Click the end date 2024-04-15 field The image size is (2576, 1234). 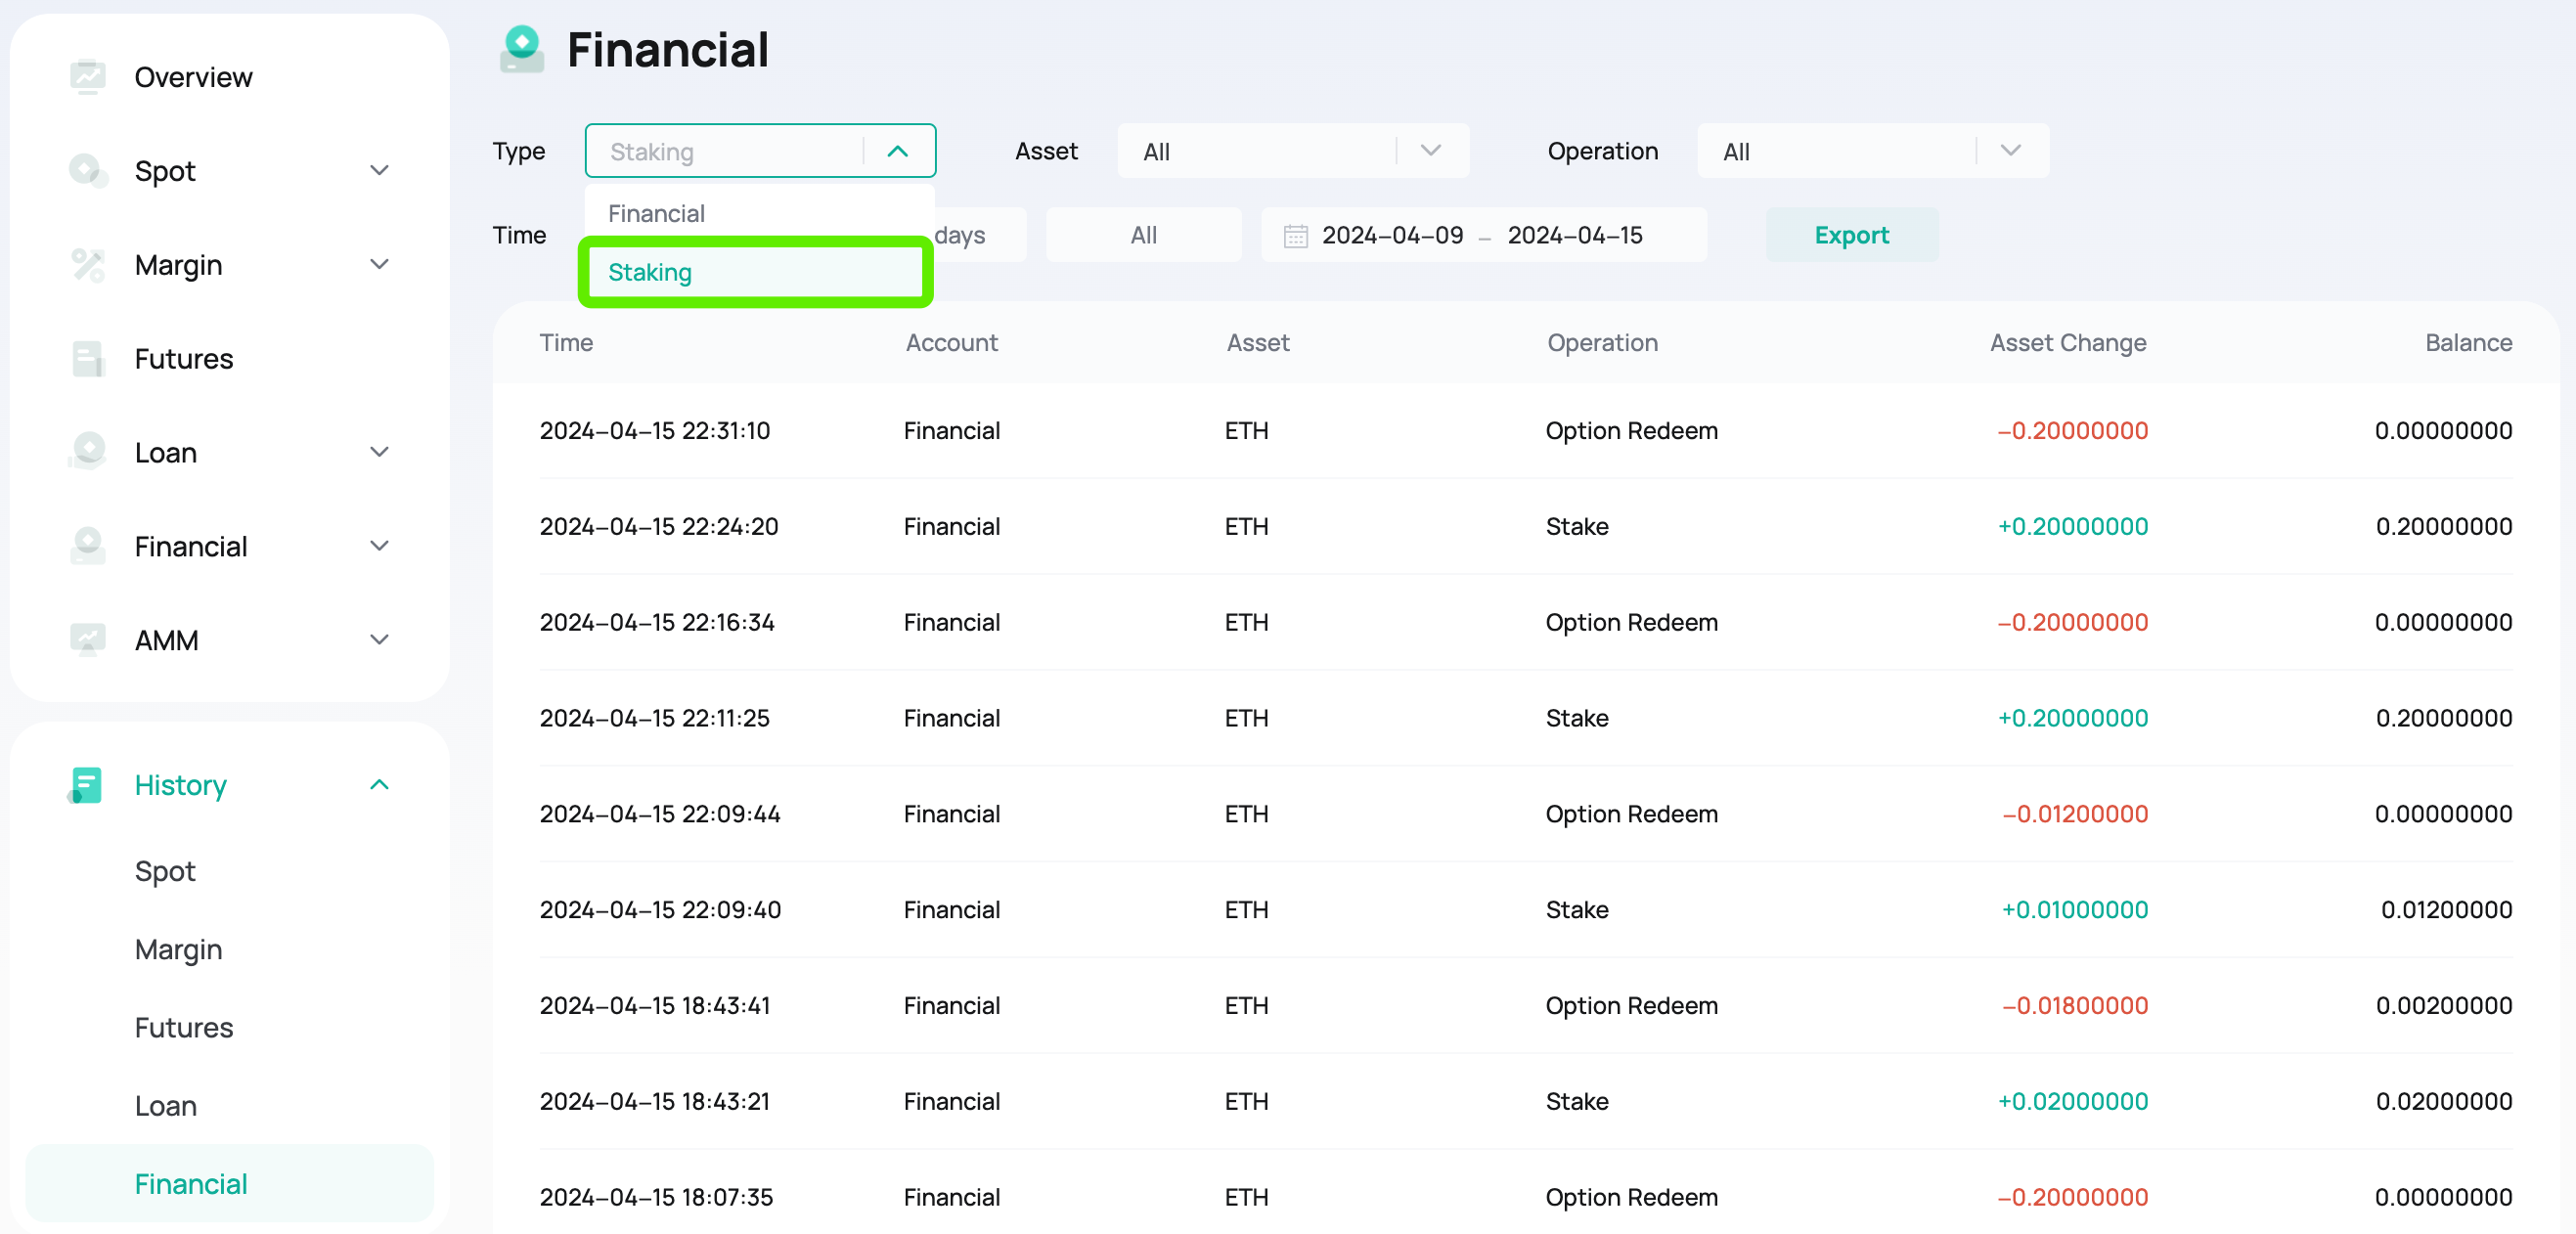coord(1575,235)
